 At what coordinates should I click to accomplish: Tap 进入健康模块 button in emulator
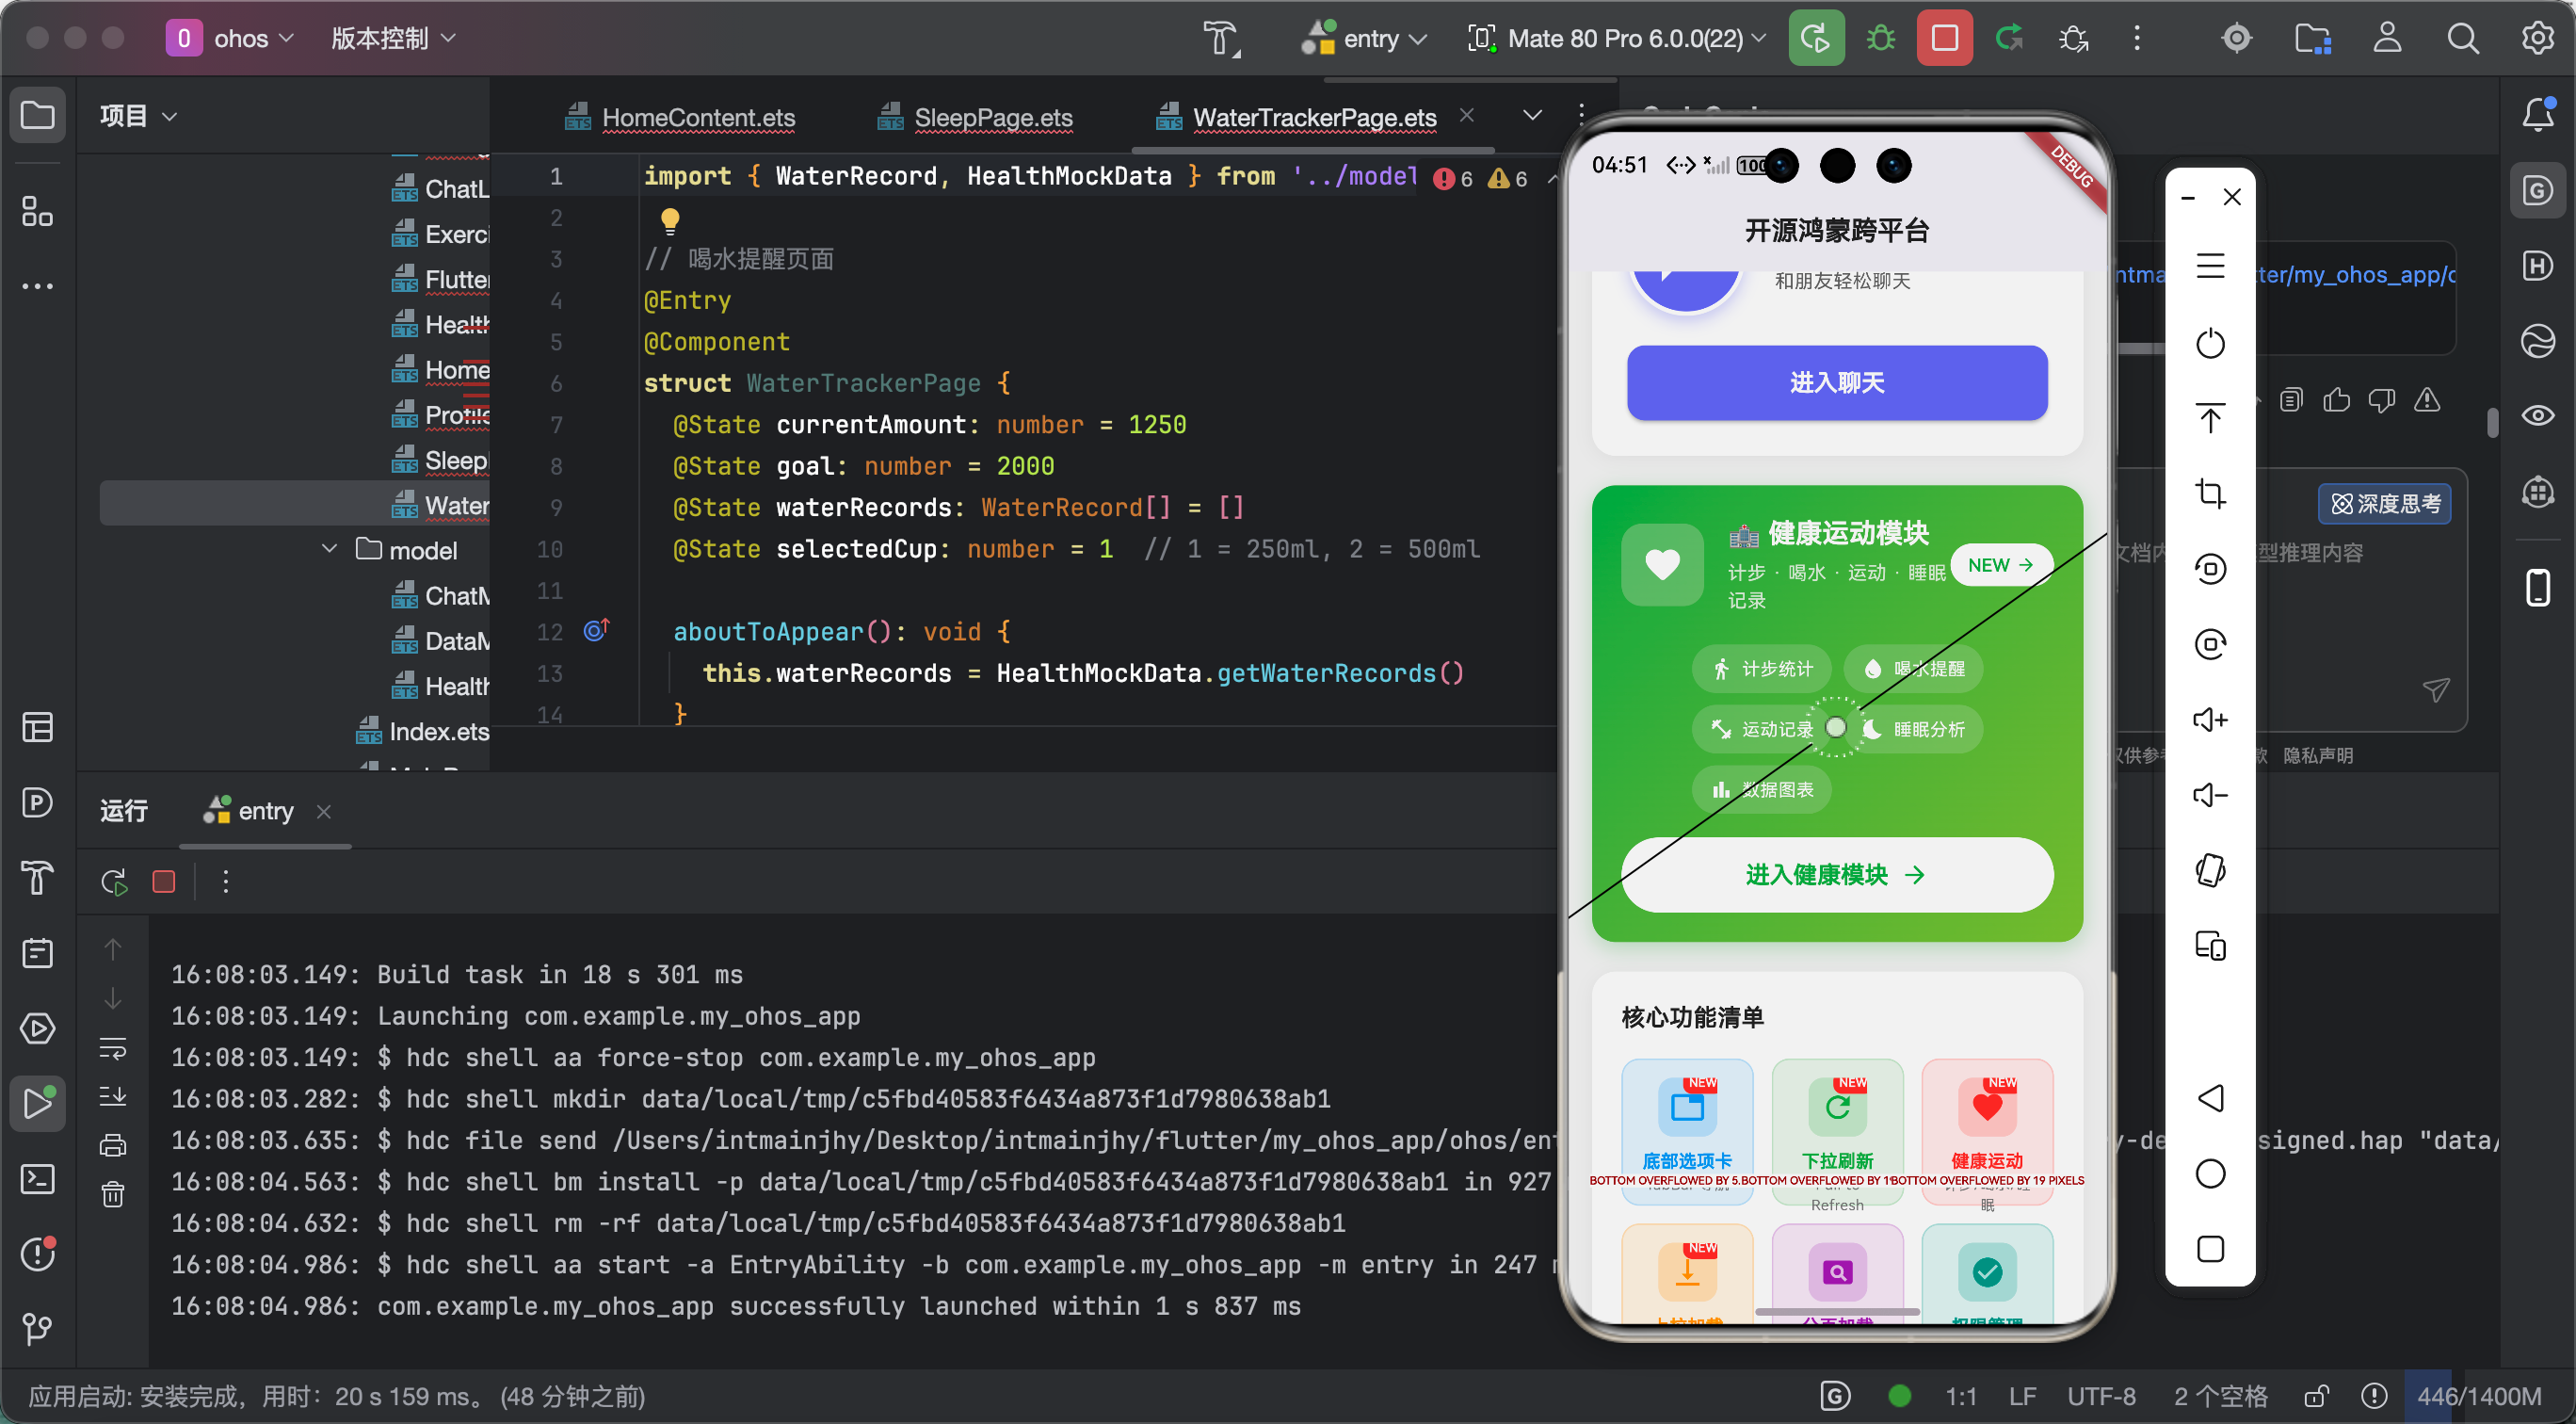point(1836,875)
